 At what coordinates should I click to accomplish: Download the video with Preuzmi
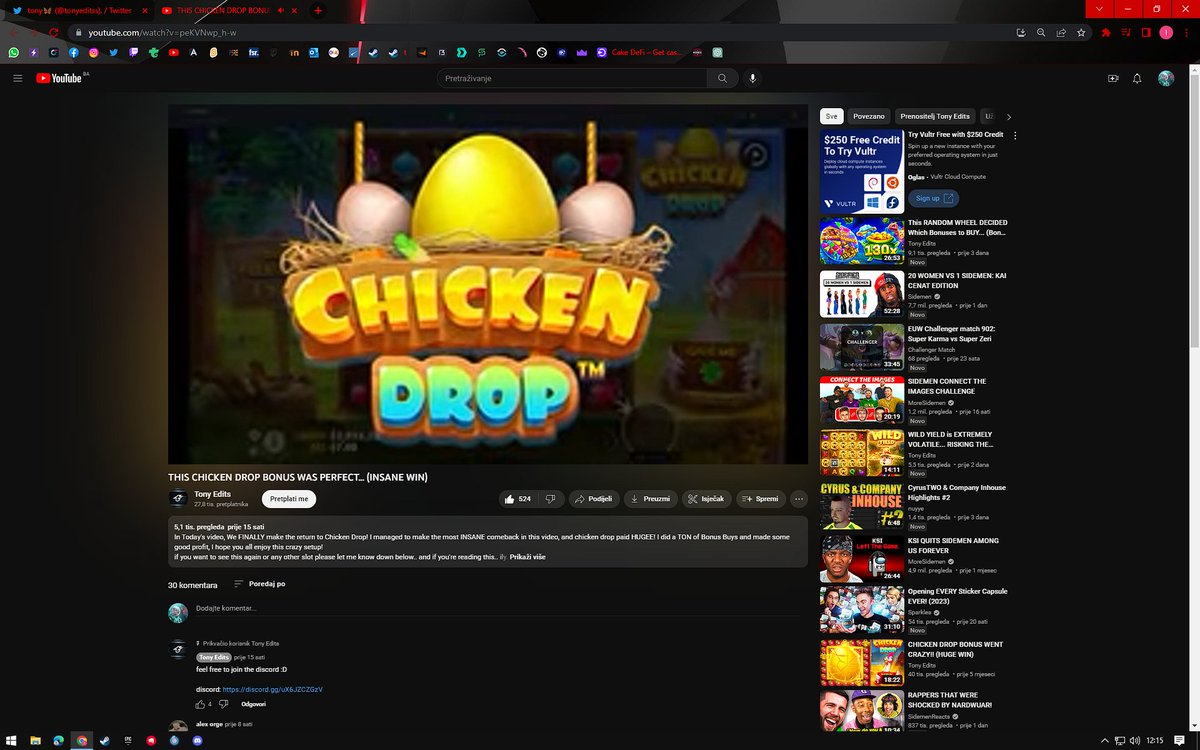650,498
